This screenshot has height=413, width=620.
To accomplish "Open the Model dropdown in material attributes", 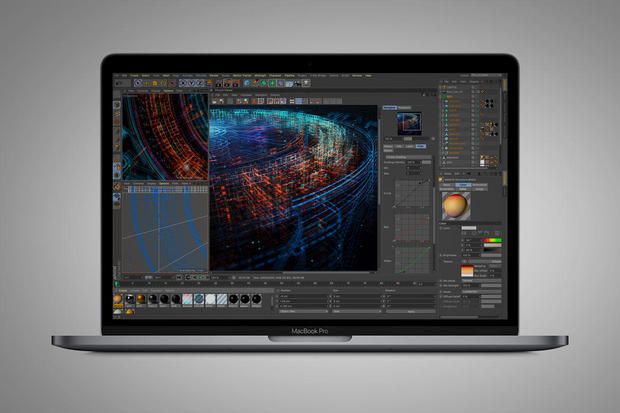I will pyautogui.click(x=481, y=292).
